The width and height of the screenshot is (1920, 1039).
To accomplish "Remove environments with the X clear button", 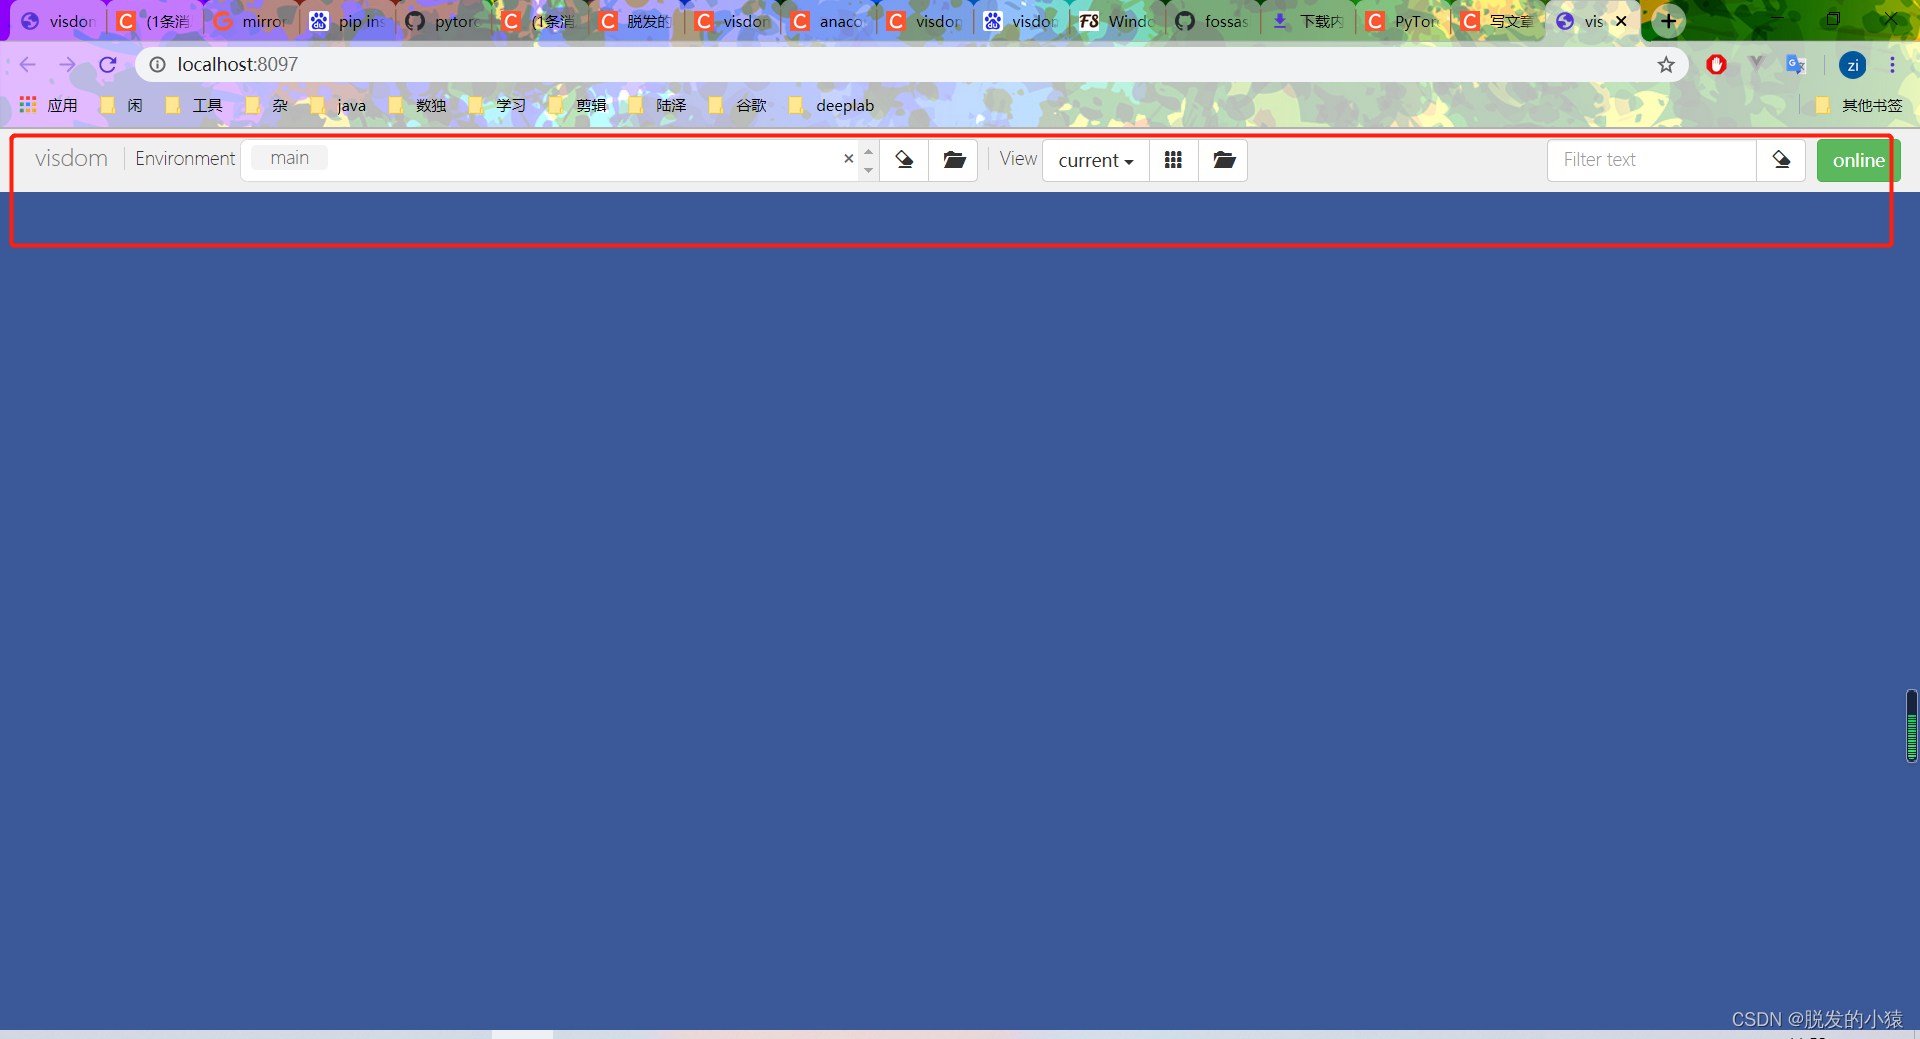I will coord(848,158).
